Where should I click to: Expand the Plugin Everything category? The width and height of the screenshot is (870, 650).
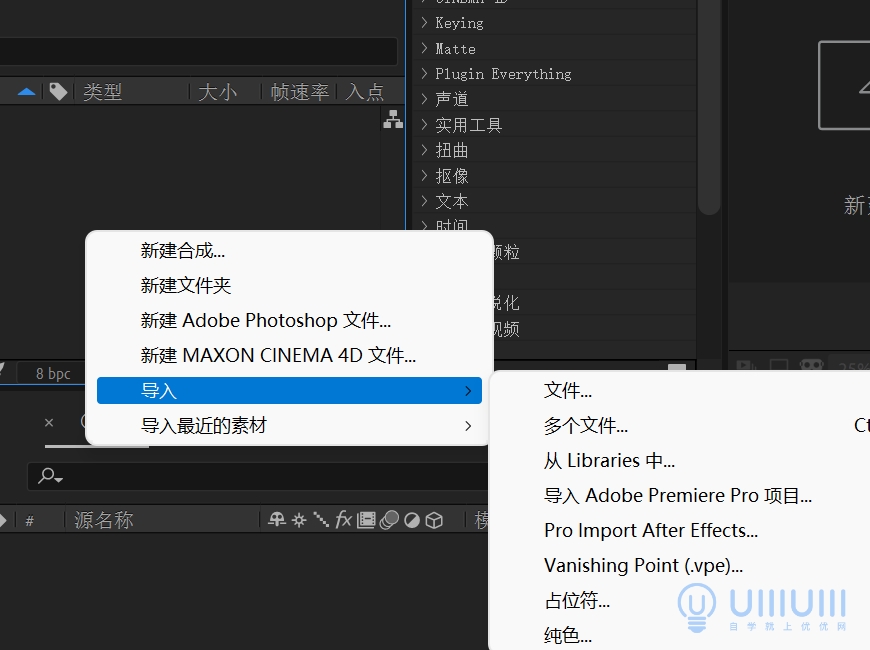(424, 73)
